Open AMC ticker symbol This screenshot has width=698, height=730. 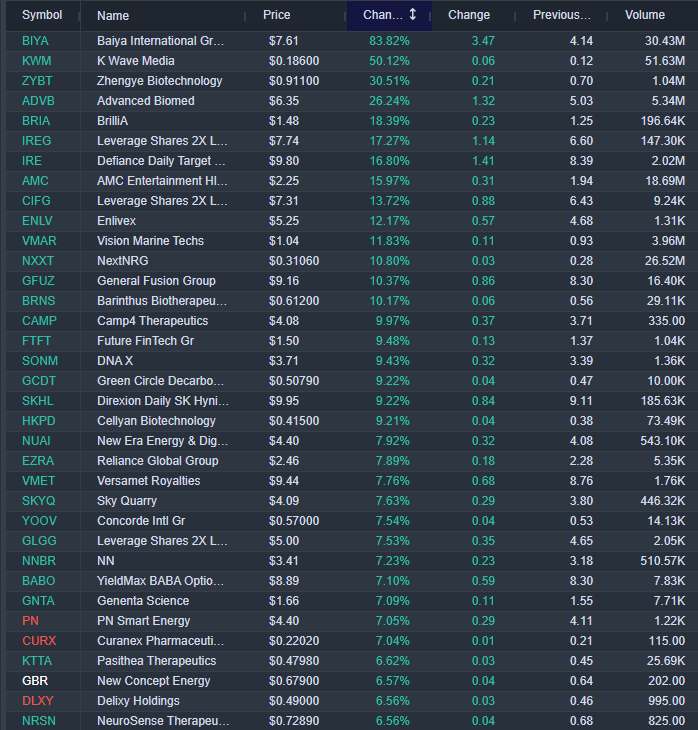[x=35, y=181]
